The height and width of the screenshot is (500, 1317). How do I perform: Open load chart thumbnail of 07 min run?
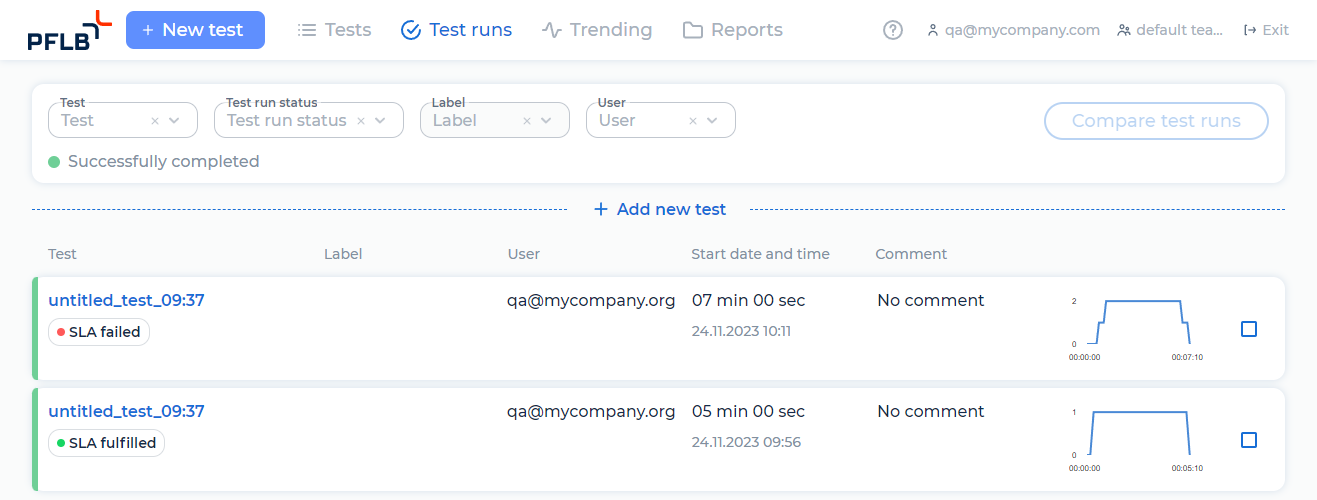[x=1137, y=328]
